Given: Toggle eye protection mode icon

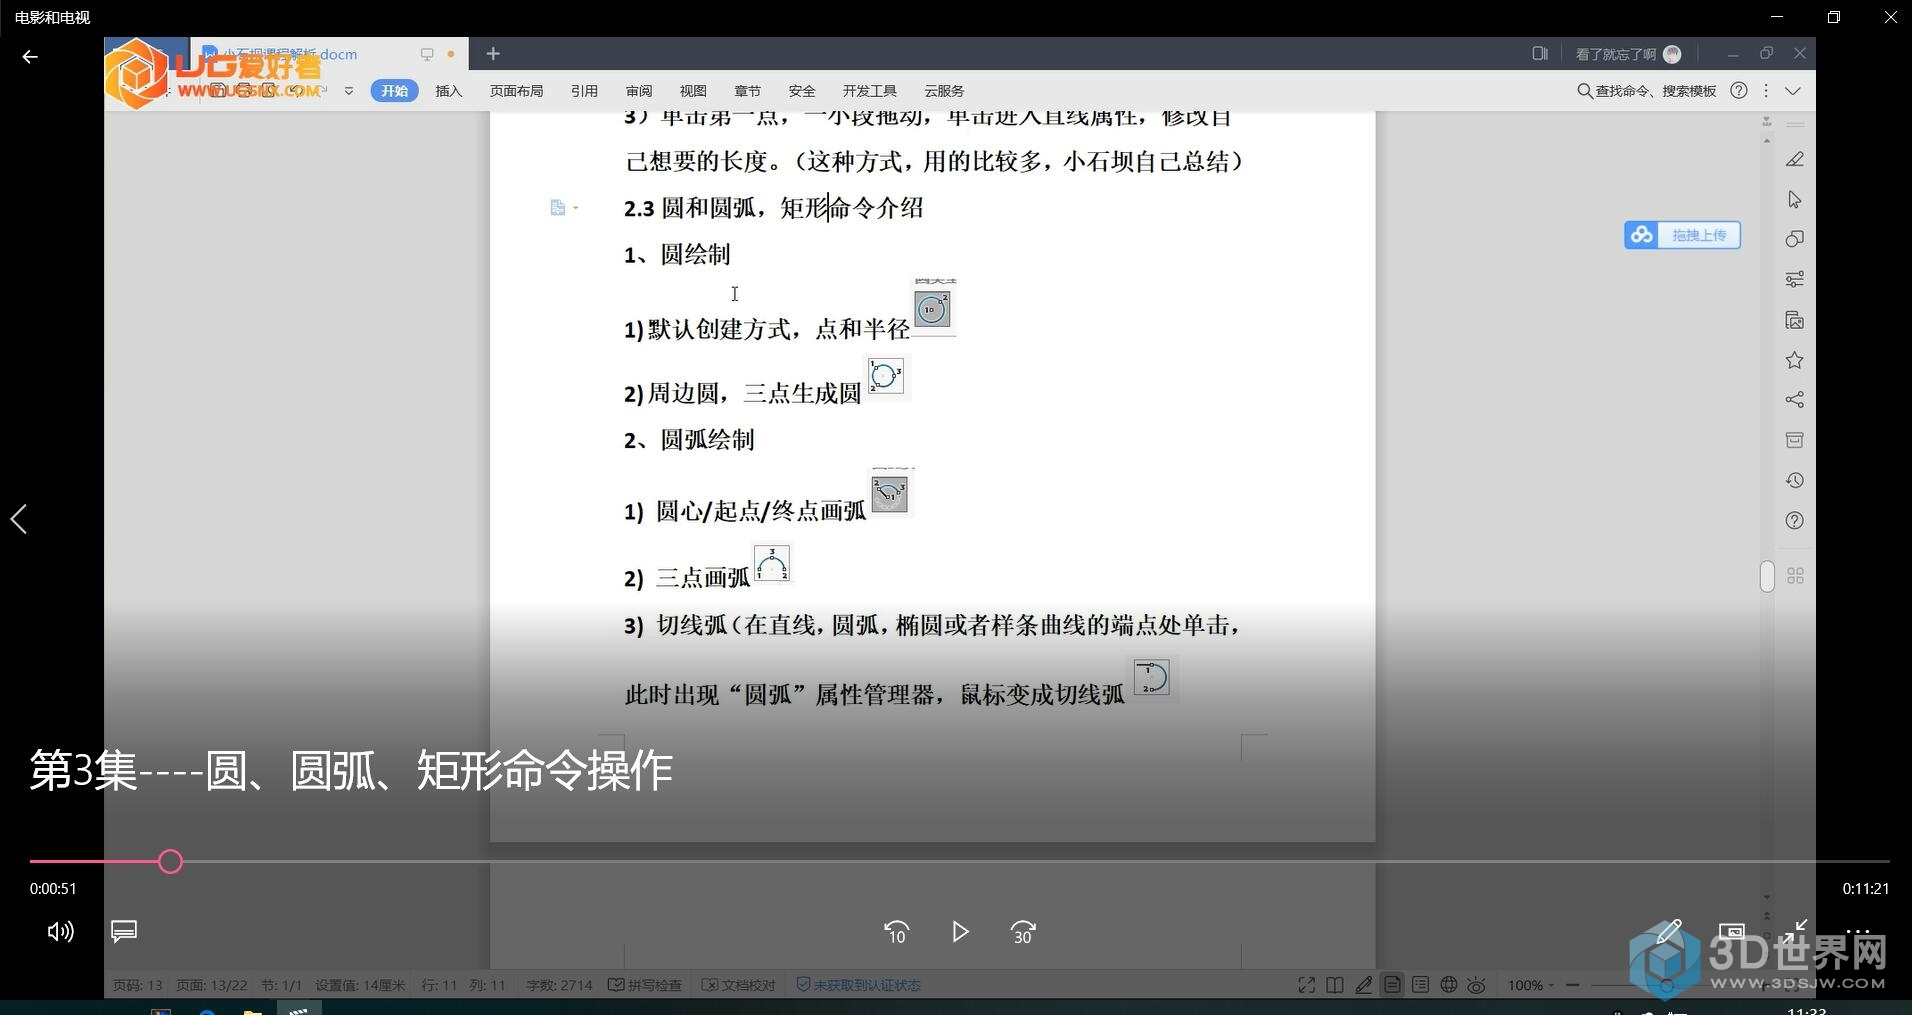Looking at the screenshot, I should [x=1476, y=985].
